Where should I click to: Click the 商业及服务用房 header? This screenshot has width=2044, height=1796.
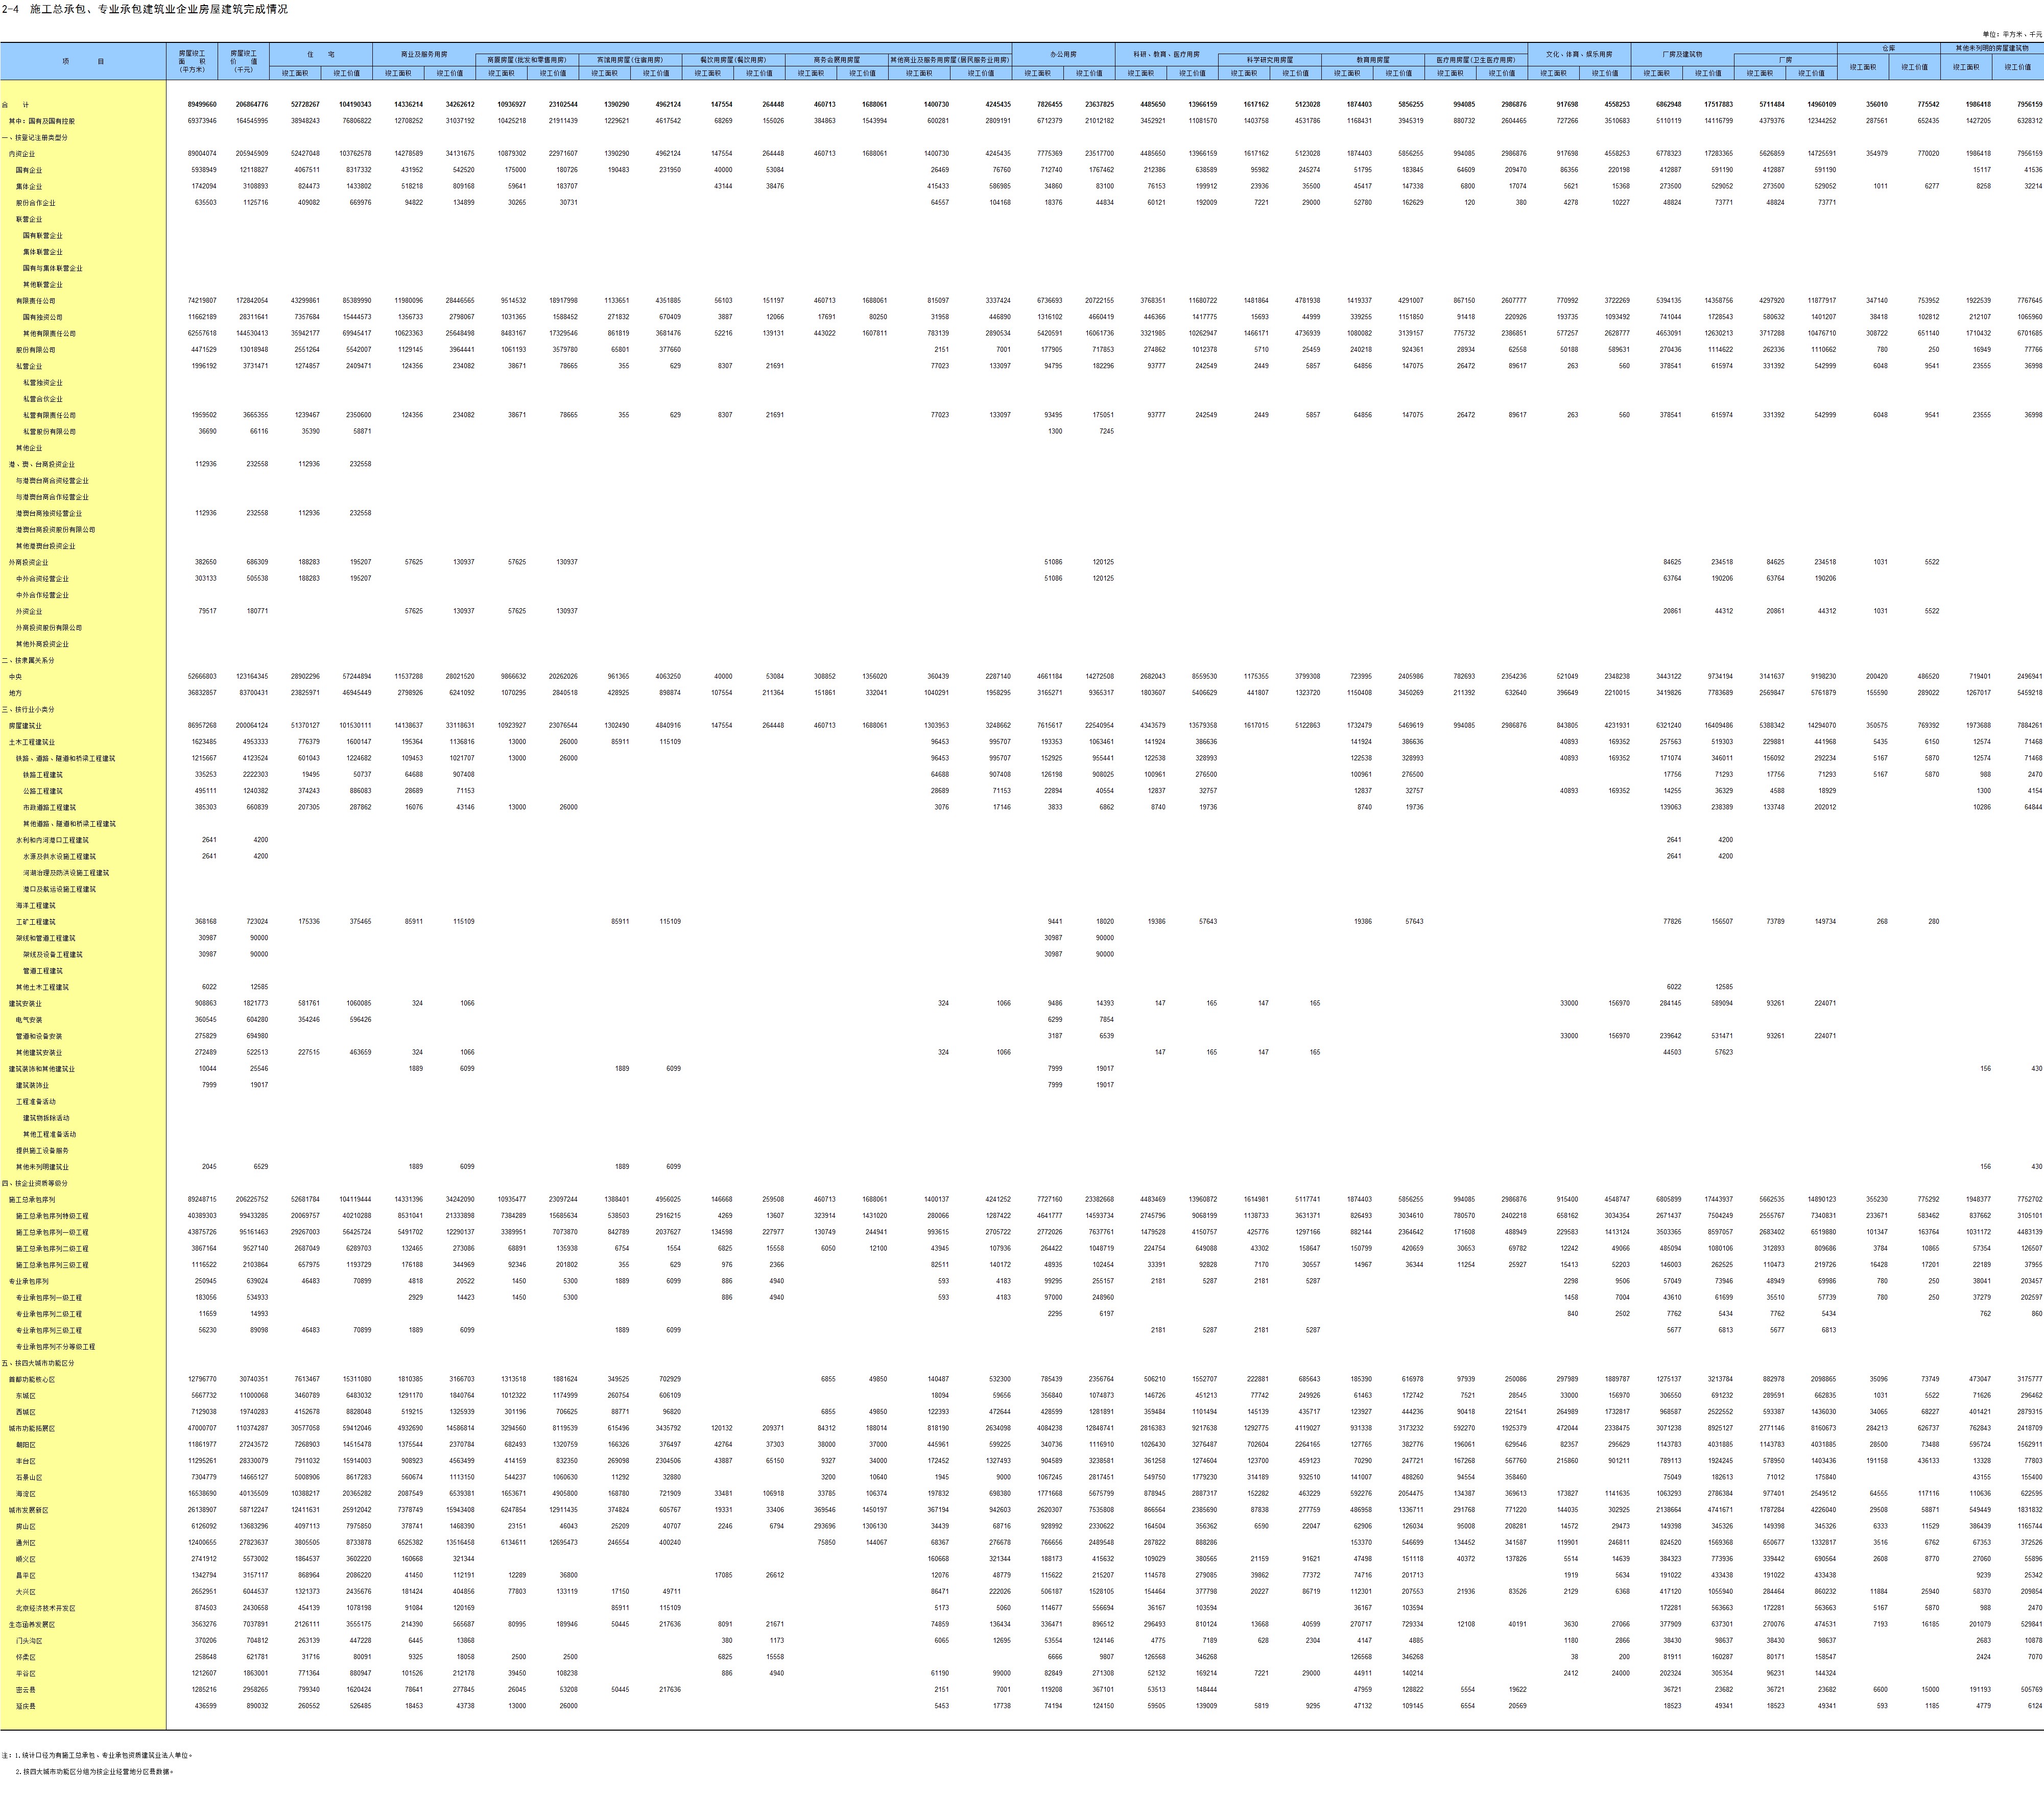coord(424,54)
